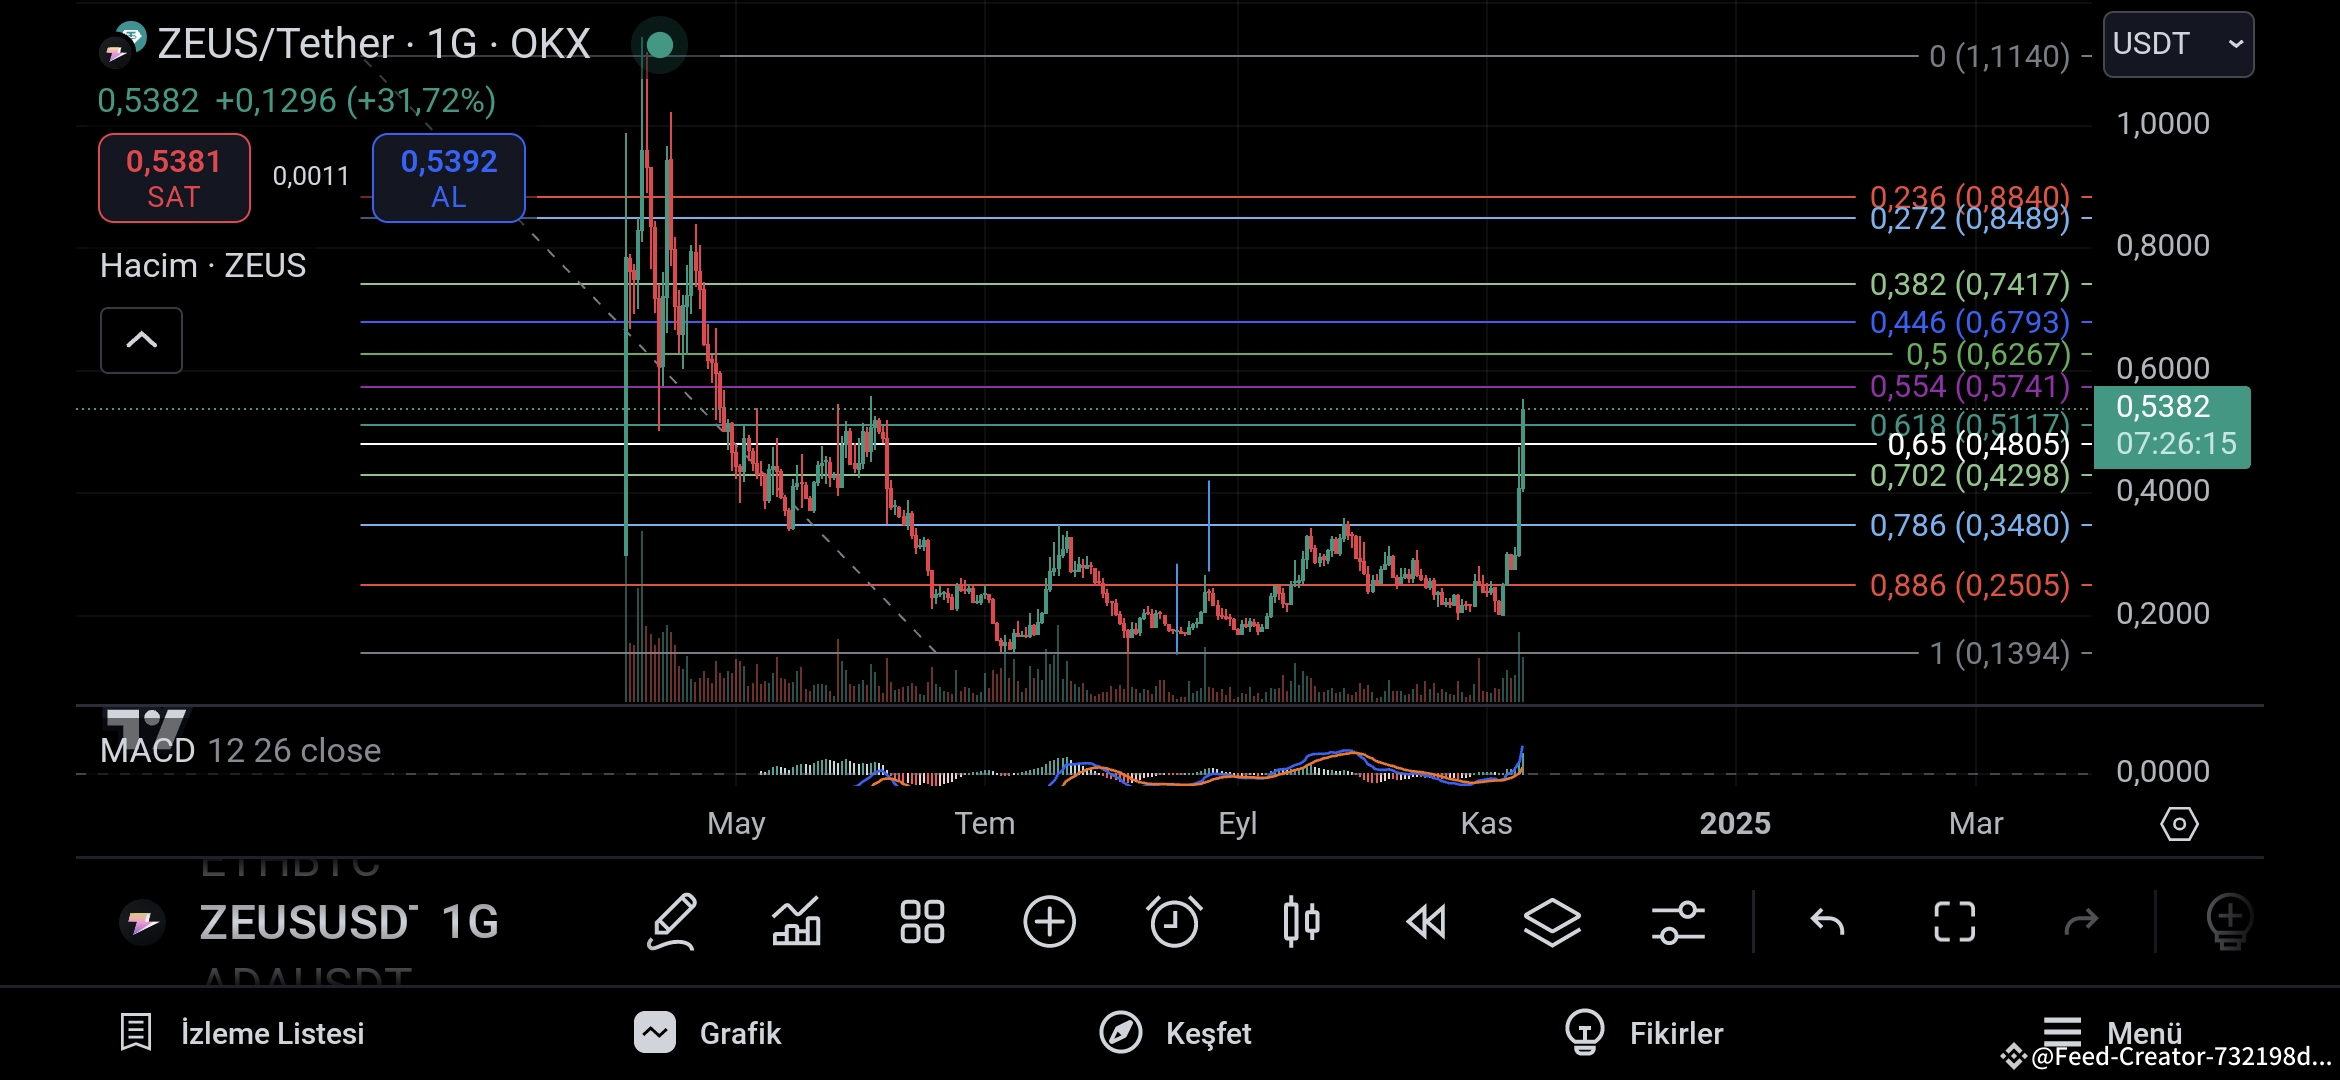Open the indicators chart icon
The image size is (2340, 1080).
797,921
